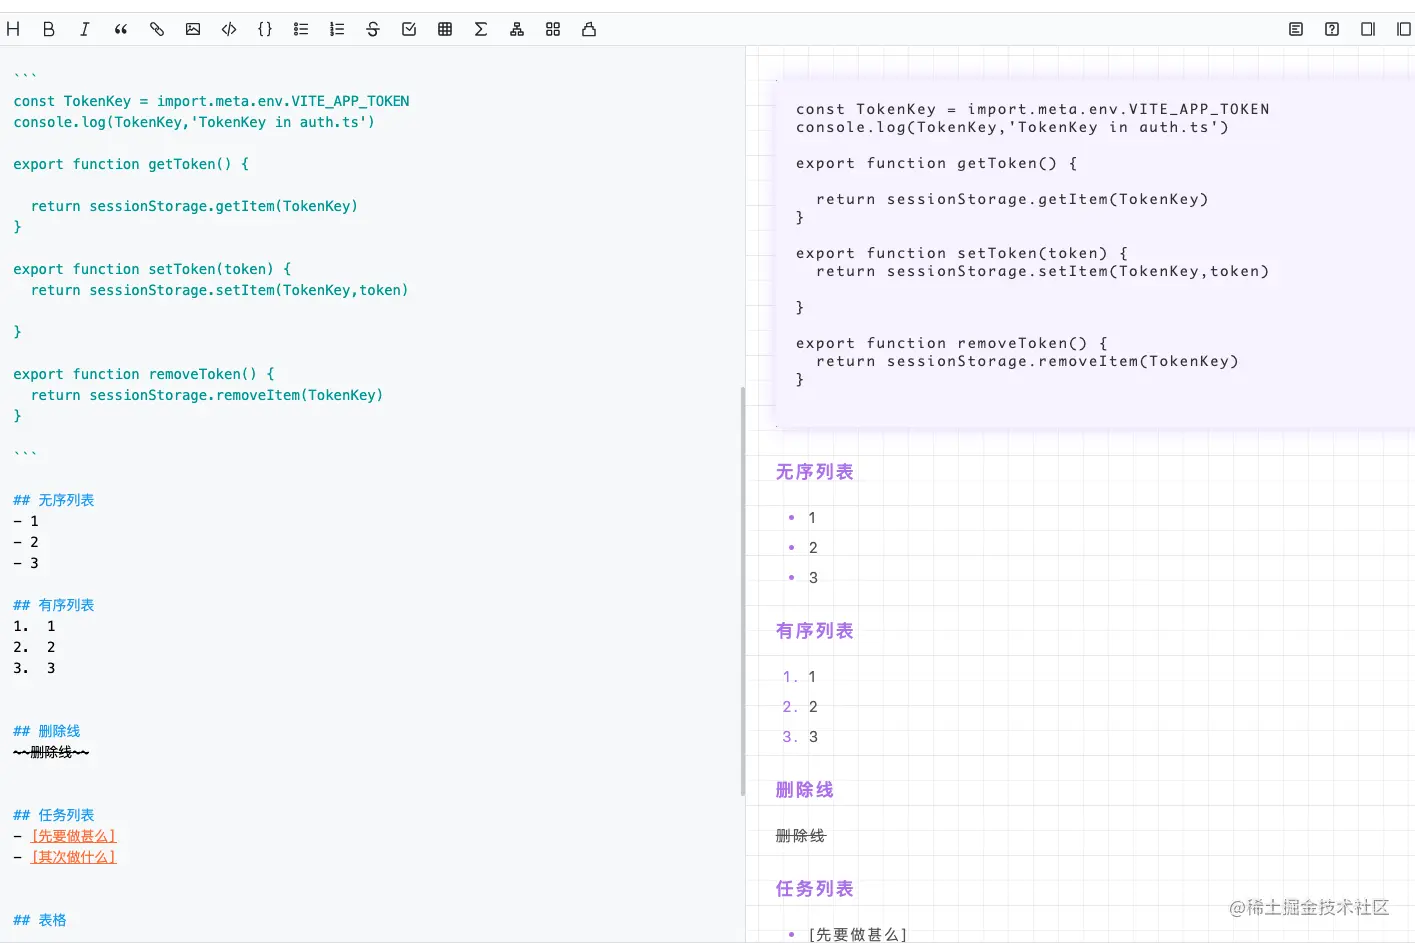Apply bold formatting
Viewport: 1415px width, 943px height.
(49, 29)
